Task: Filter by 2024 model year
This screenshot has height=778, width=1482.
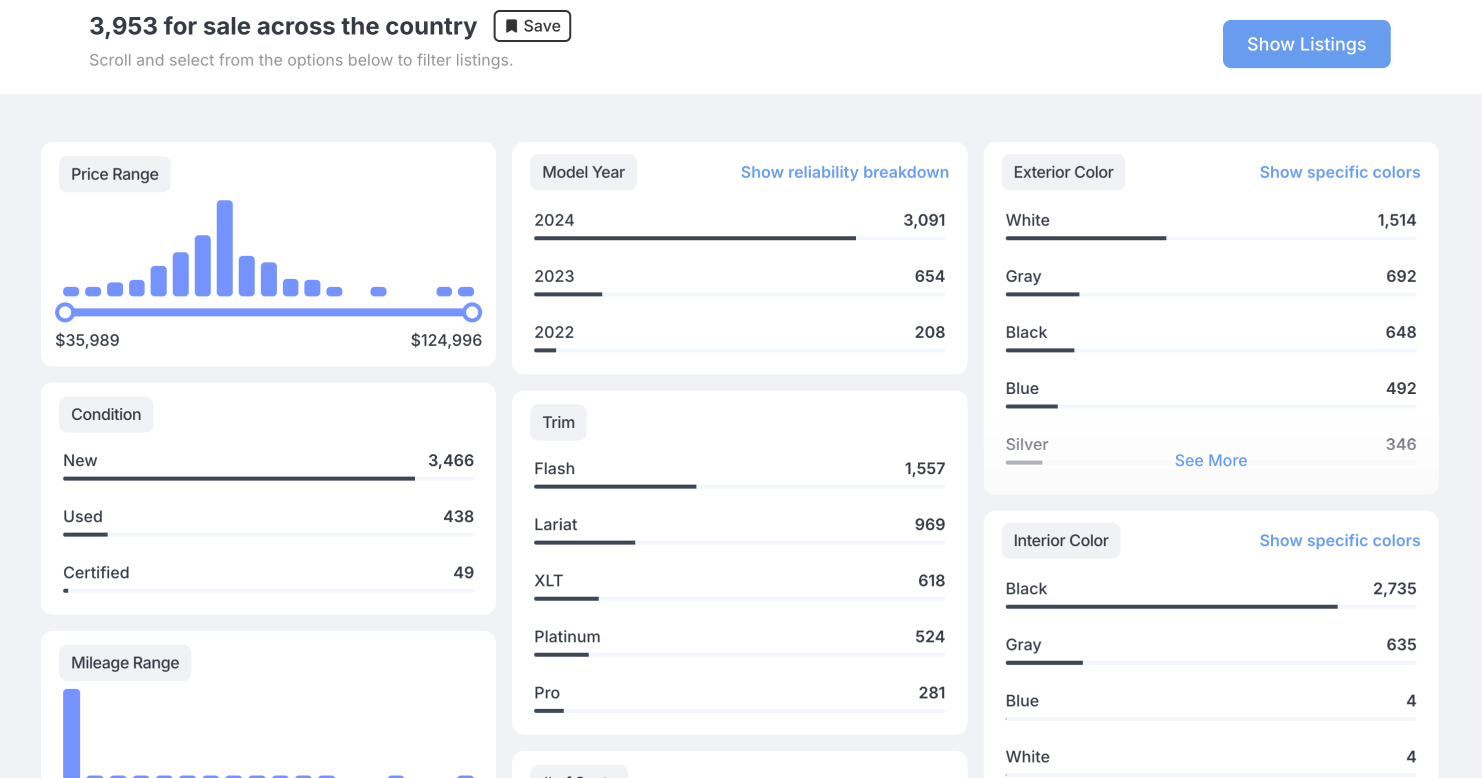Action: (739, 221)
